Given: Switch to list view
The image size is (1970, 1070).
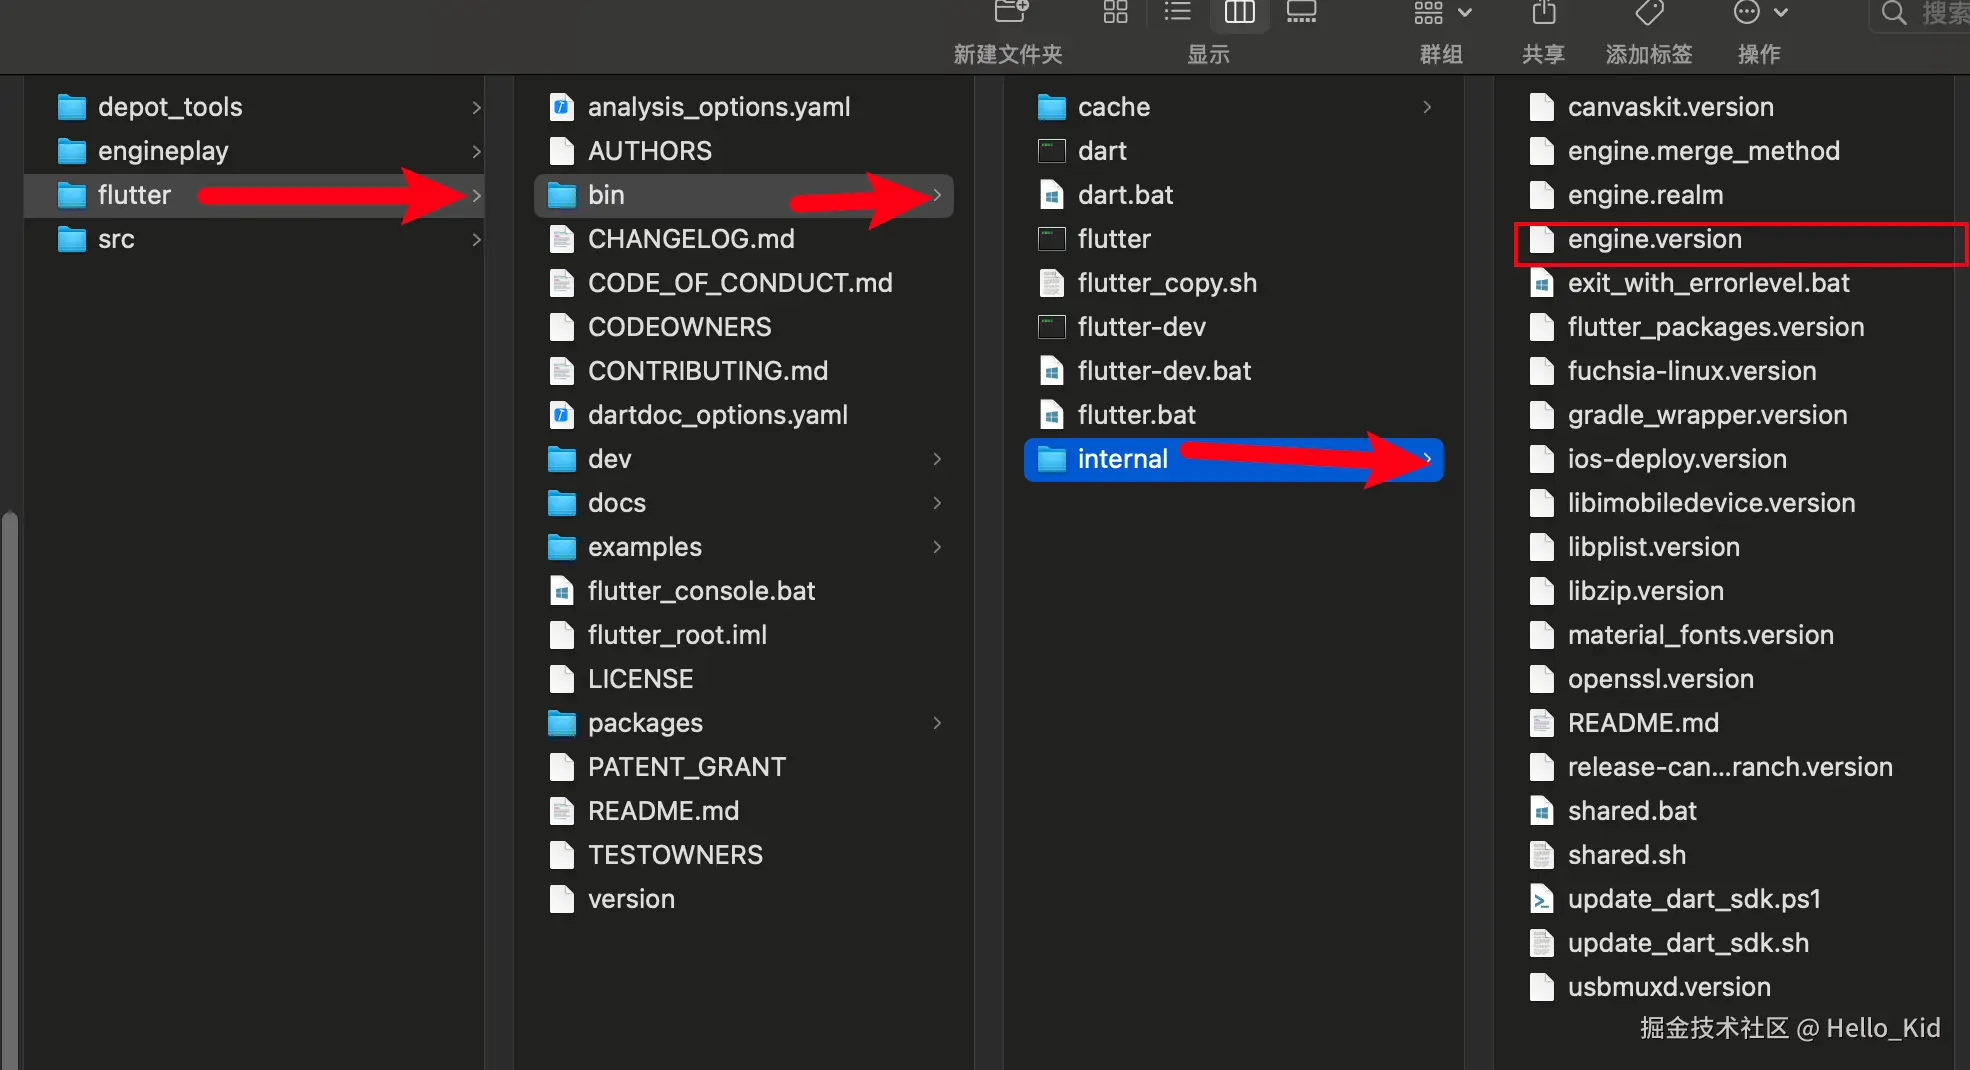Looking at the screenshot, I should (x=1178, y=12).
